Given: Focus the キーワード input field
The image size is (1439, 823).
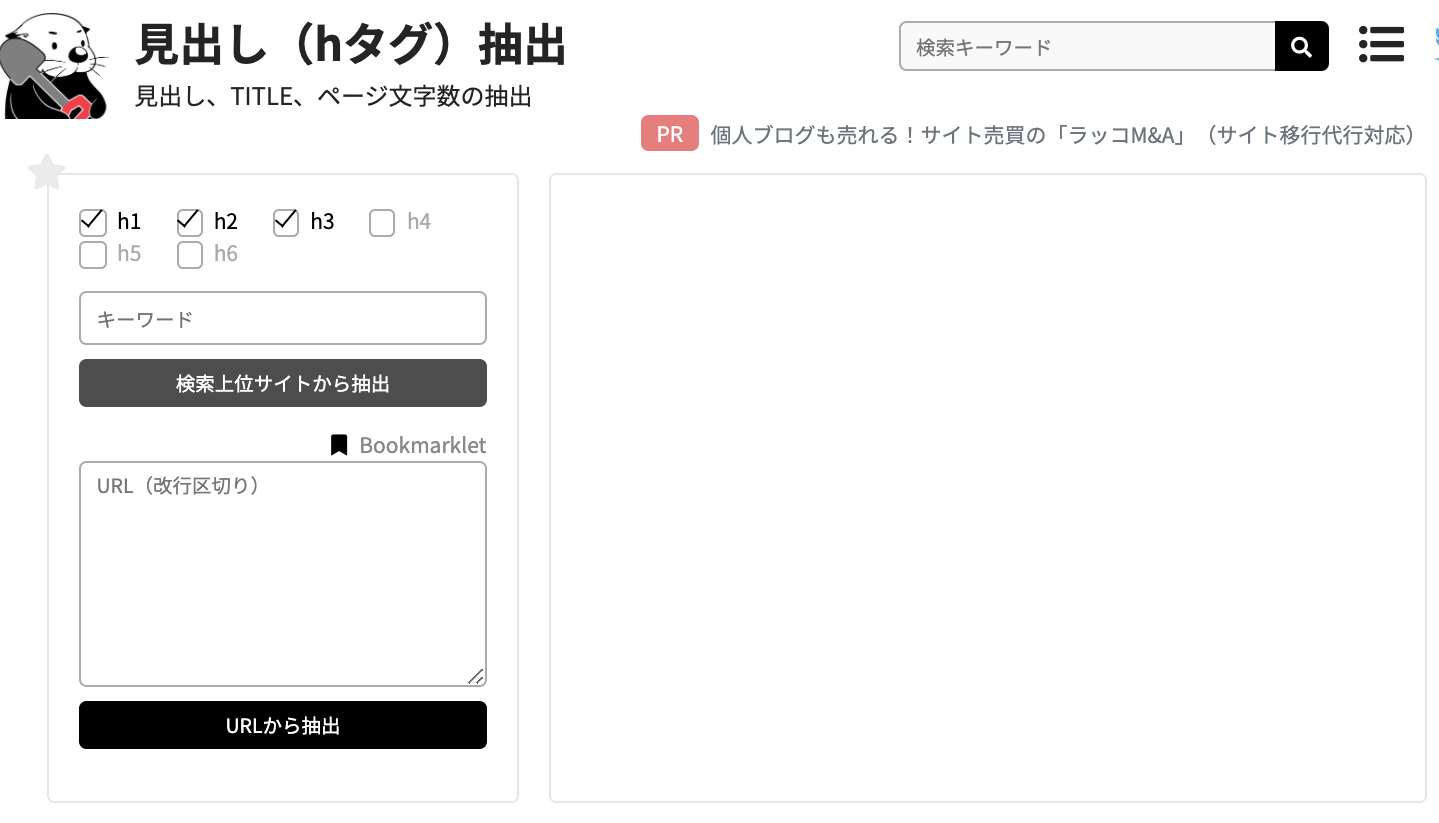Looking at the screenshot, I should pyautogui.click(x=283, y=318).
